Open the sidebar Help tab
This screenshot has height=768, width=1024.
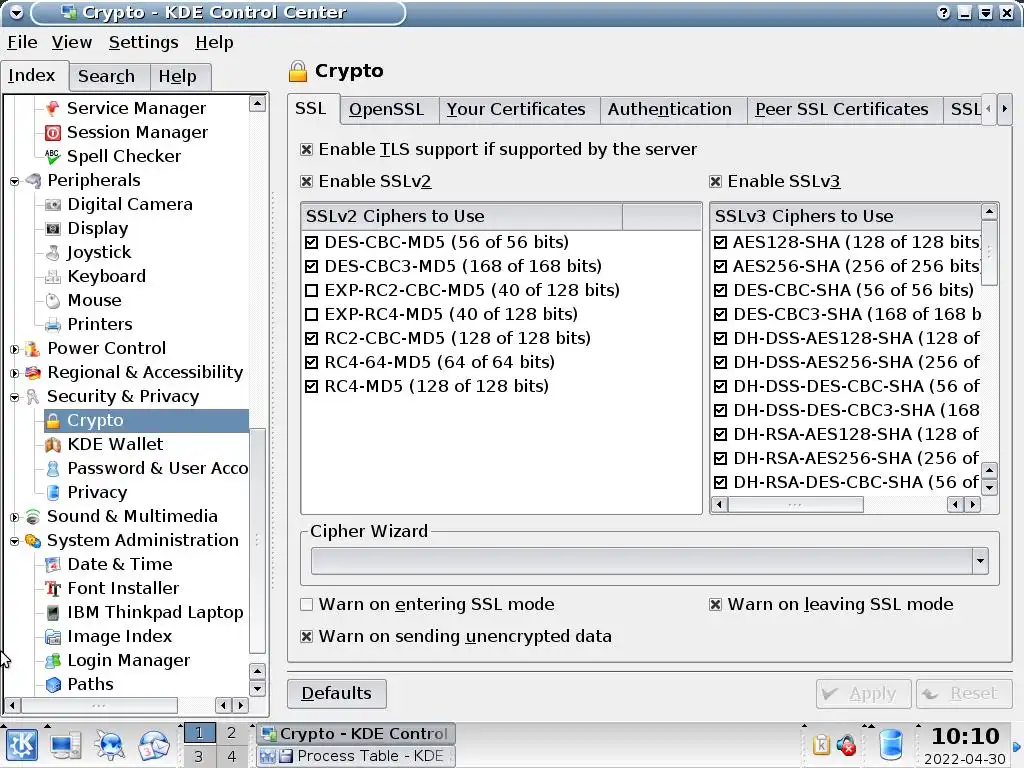178,76
